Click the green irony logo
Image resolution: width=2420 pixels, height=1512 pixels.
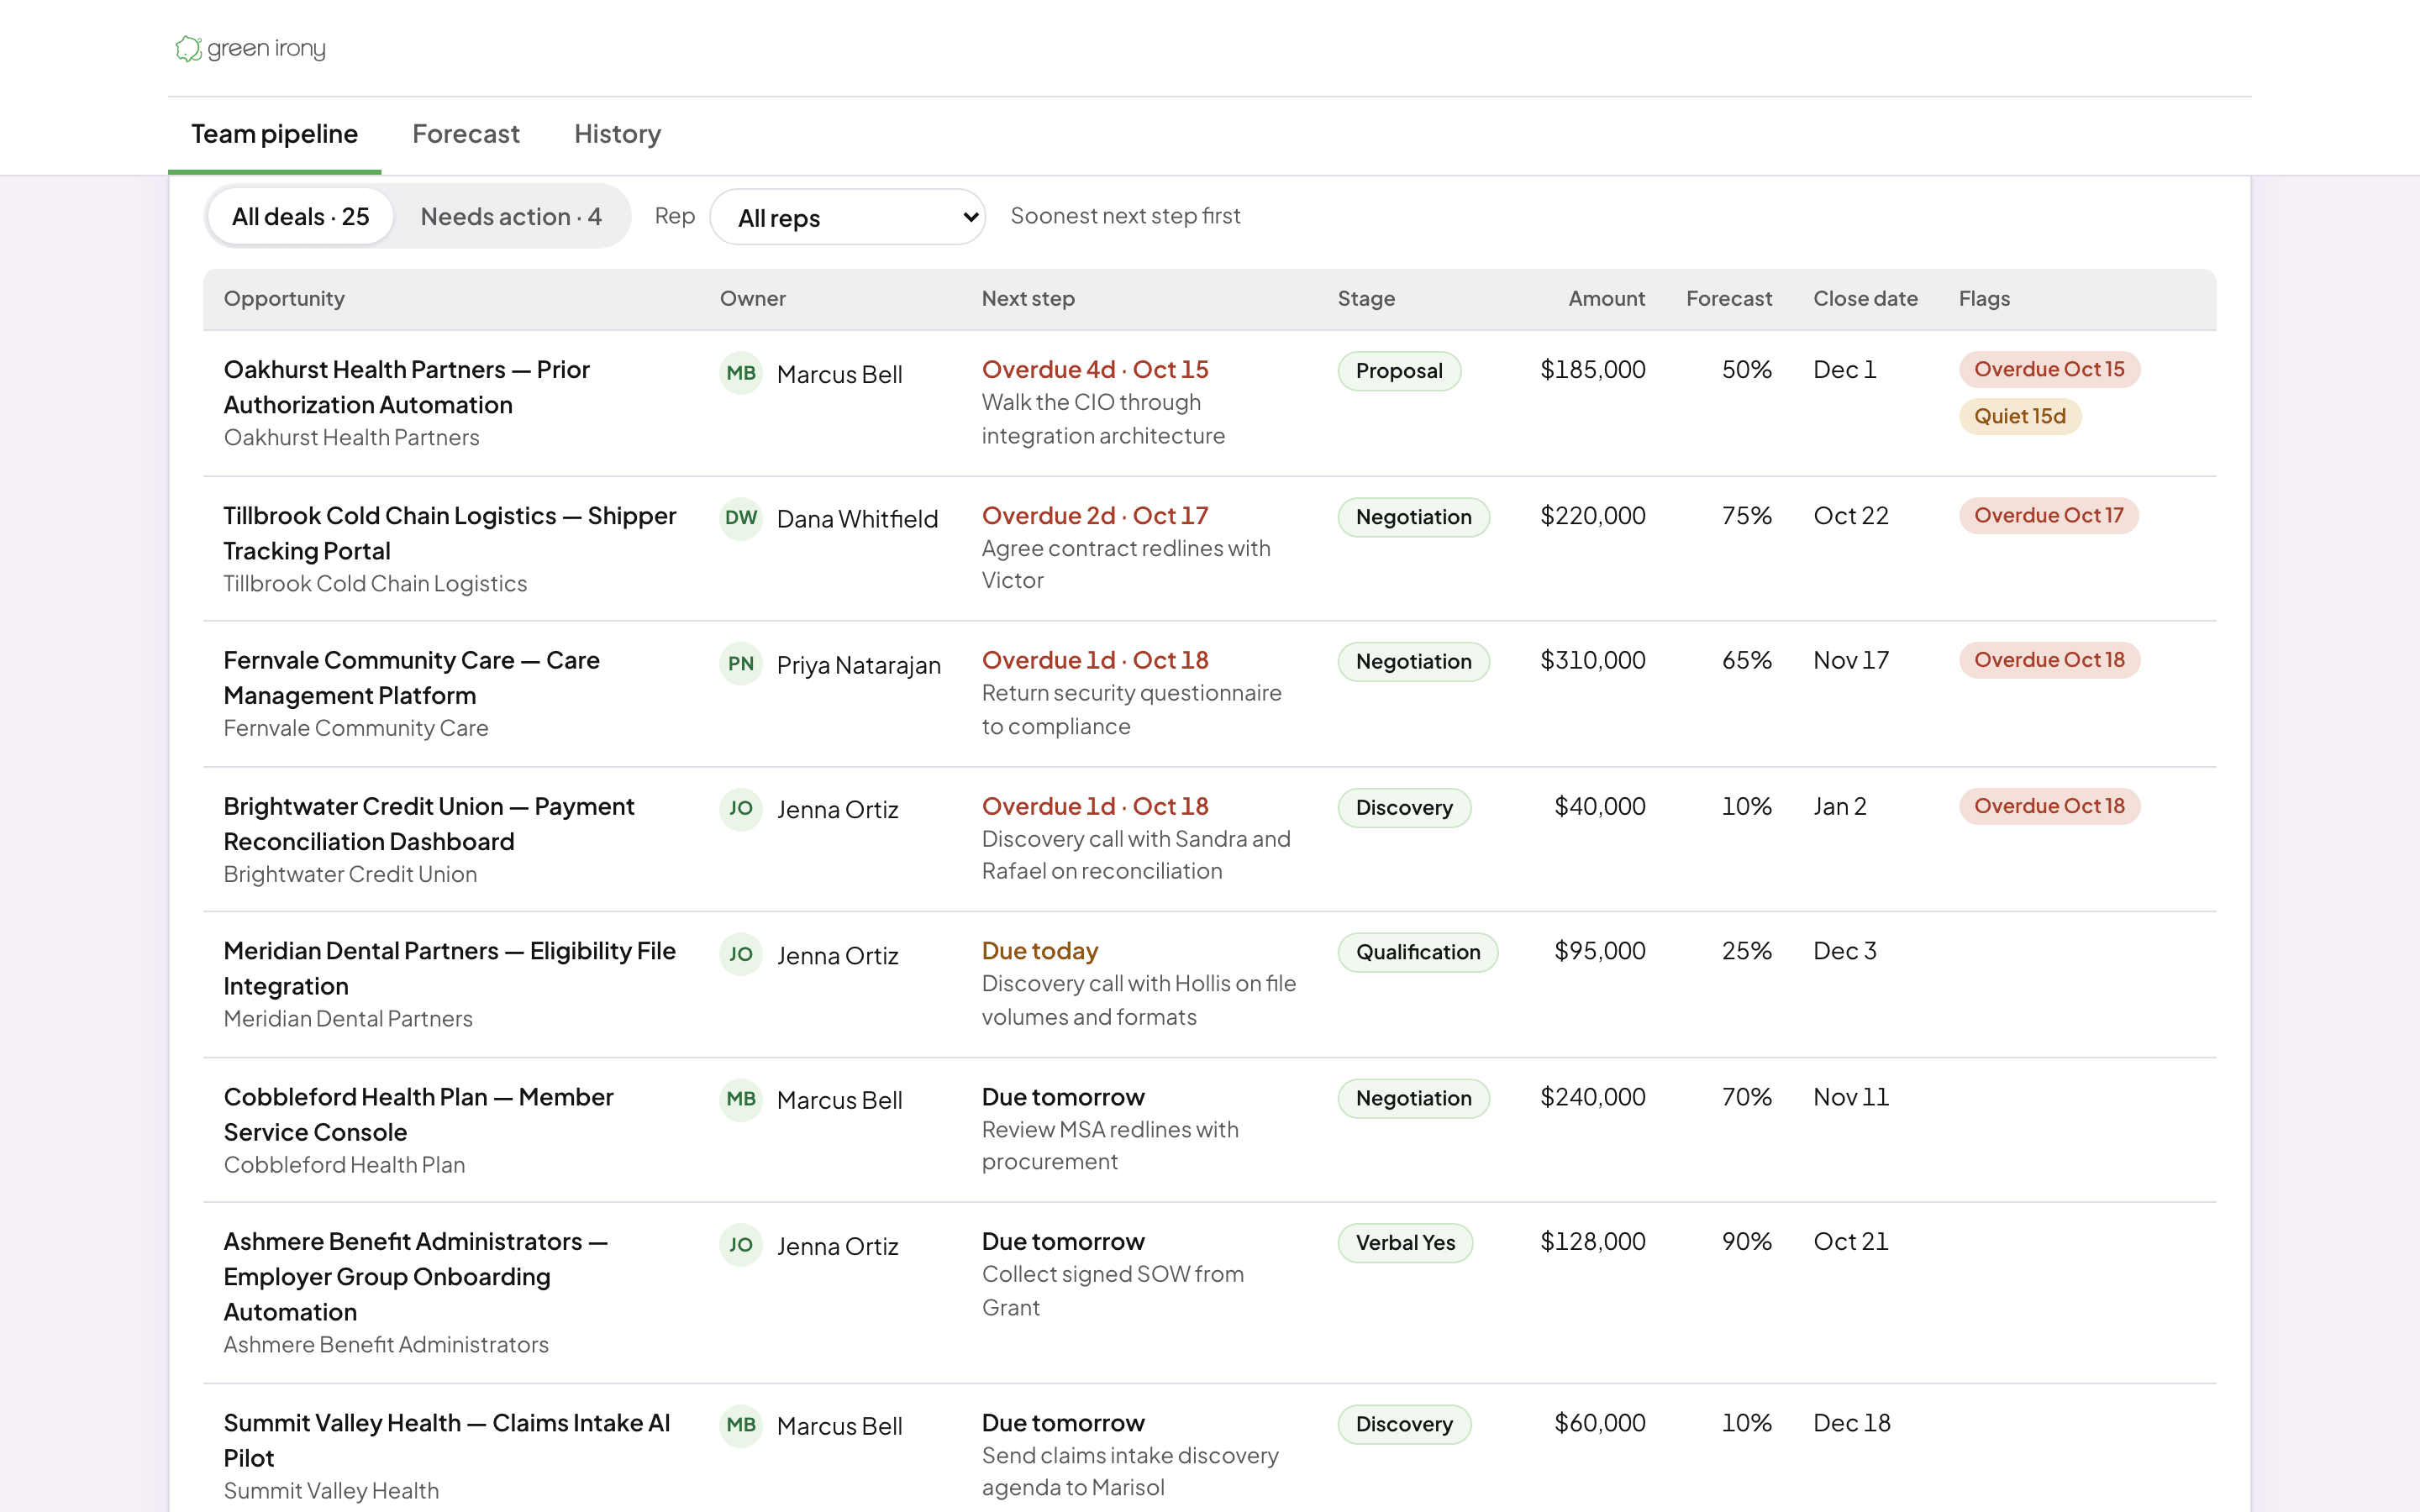click(x=250, y=48)
